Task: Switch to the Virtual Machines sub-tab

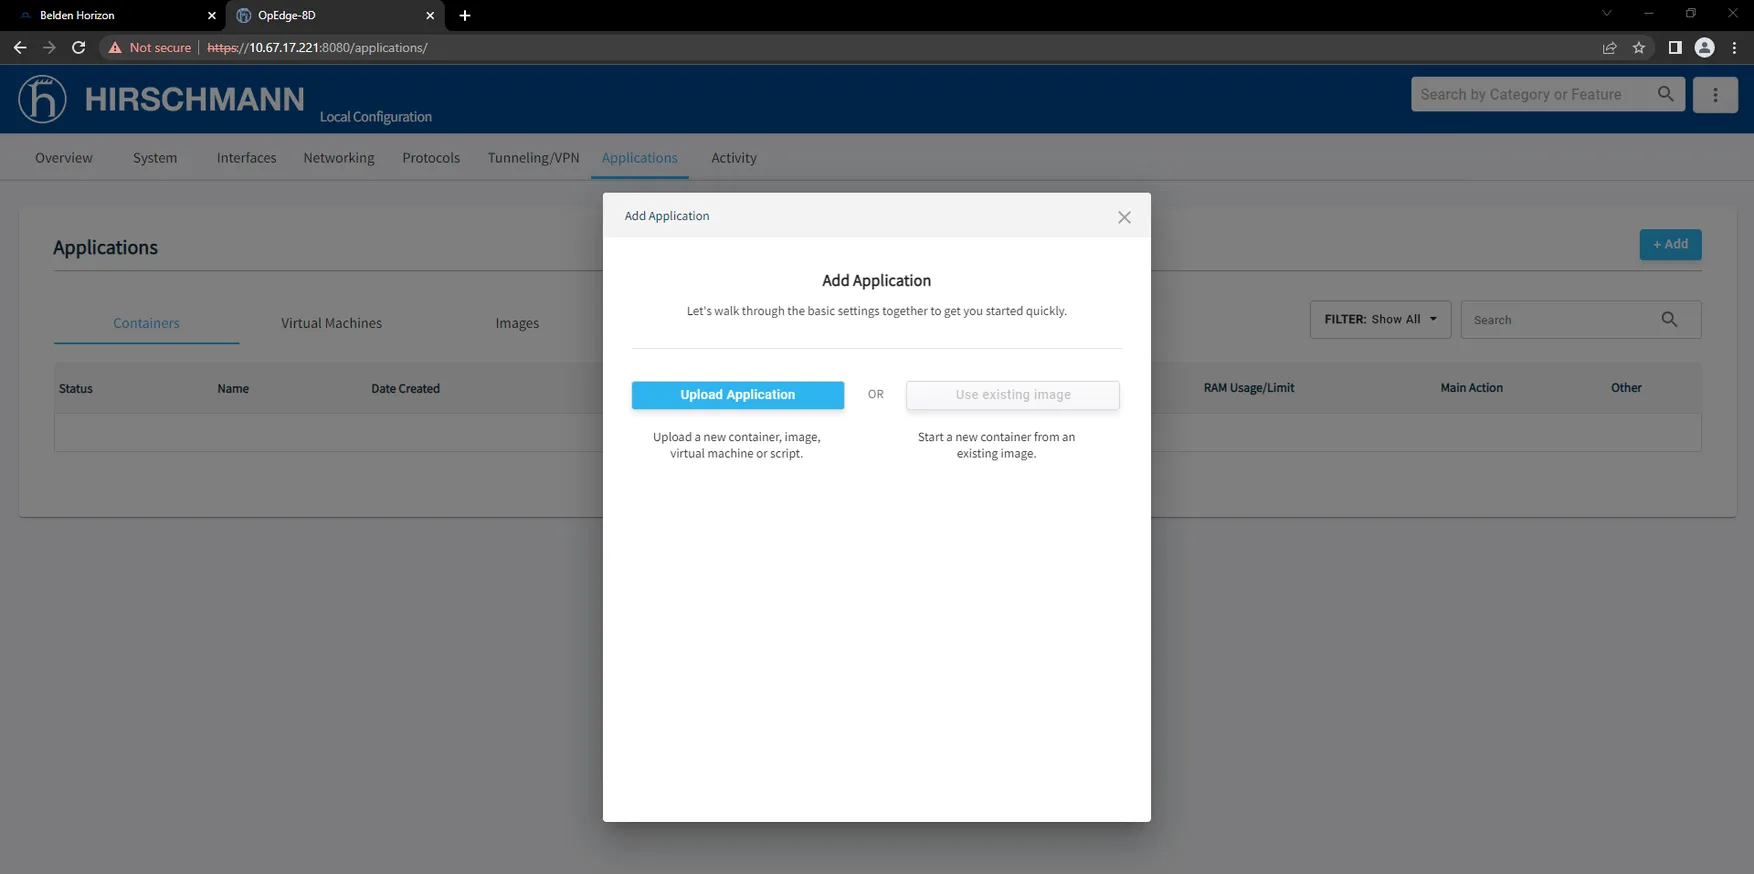Action: click(331, 323)
